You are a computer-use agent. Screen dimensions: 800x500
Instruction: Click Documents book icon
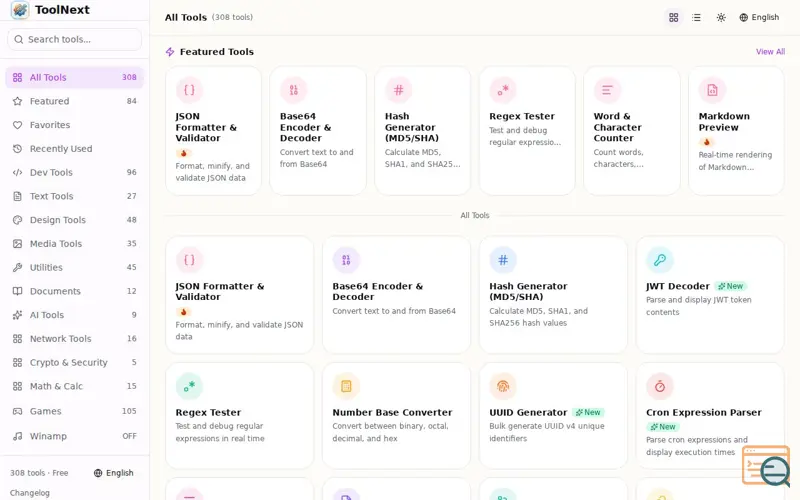point(17,291)
